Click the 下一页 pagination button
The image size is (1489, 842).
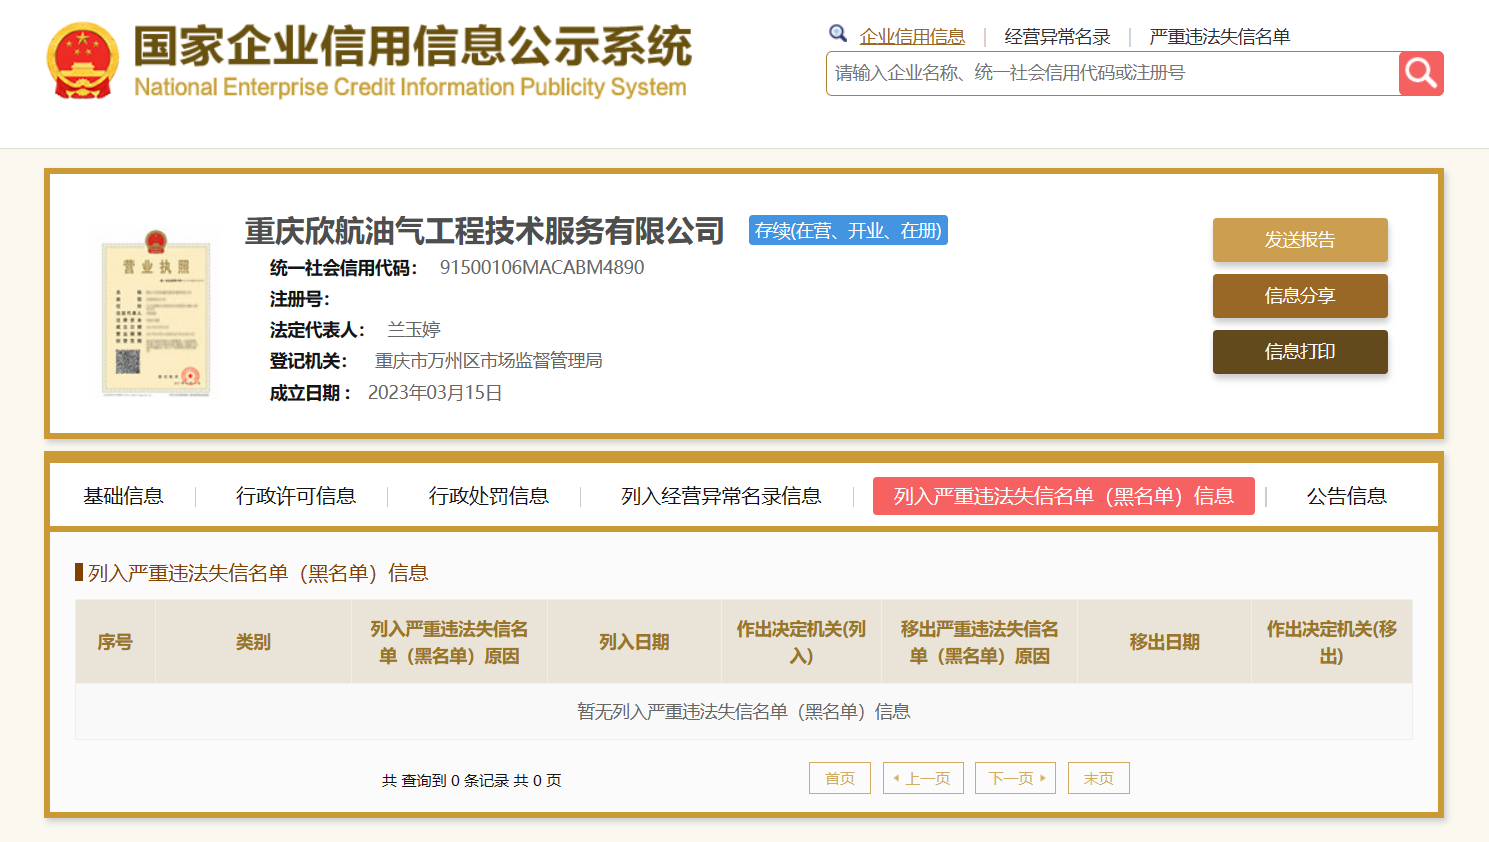pos(1016,778)
